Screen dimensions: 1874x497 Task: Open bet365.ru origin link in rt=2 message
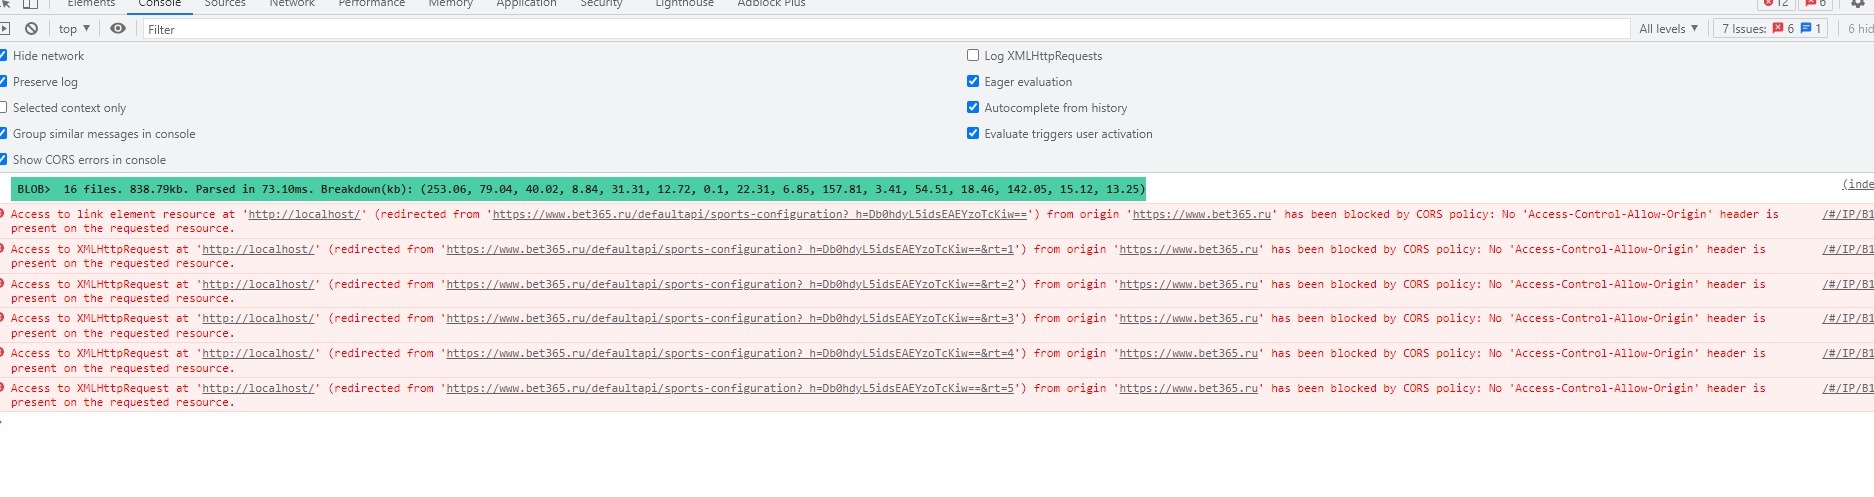pos(1188,284)
